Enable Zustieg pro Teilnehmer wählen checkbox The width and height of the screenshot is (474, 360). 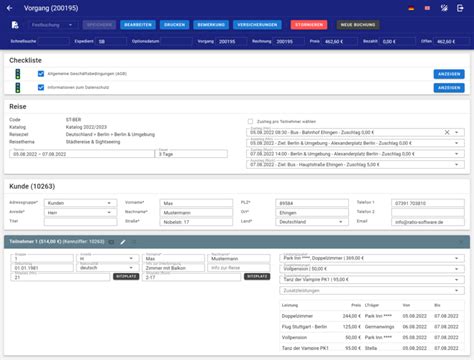click(x=250, y=122)
